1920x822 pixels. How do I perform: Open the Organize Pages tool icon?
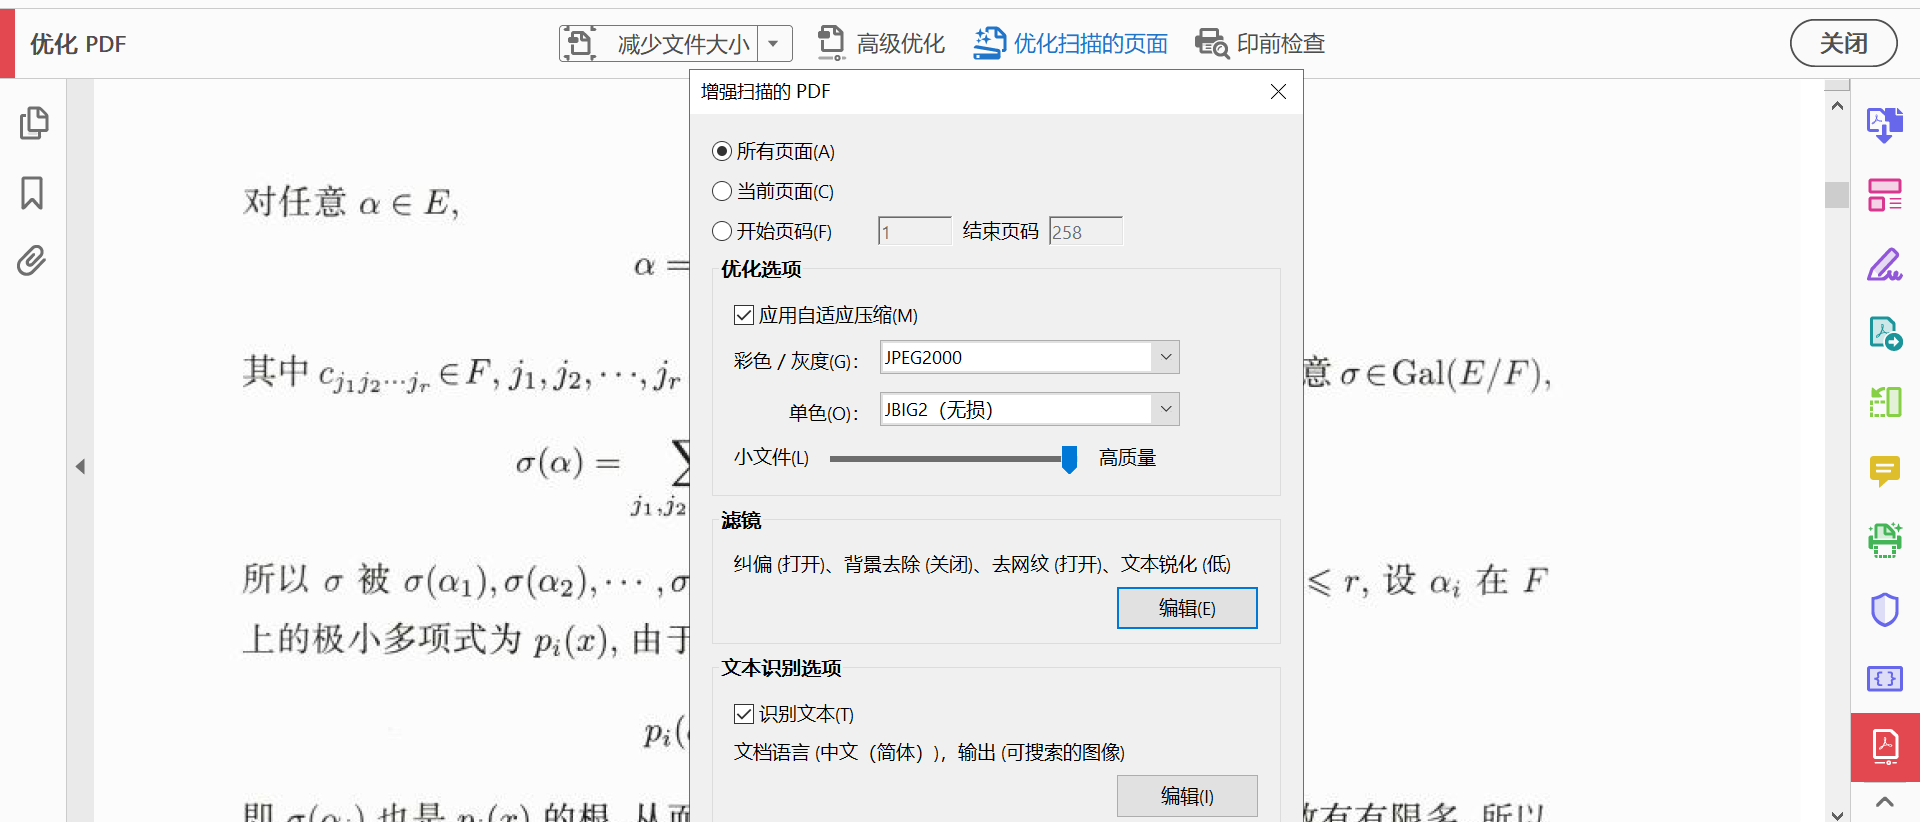pyautogui.click(x=1885, y=195)
